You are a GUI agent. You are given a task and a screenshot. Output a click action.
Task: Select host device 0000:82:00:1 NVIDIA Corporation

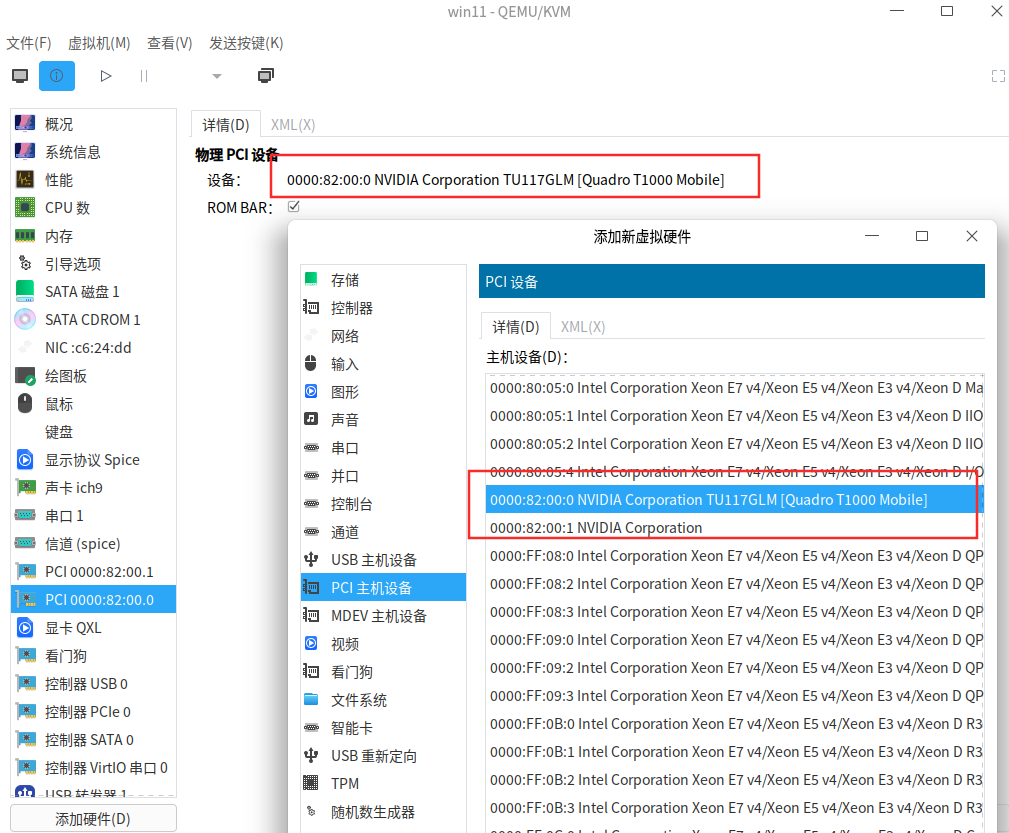(735, 528)
